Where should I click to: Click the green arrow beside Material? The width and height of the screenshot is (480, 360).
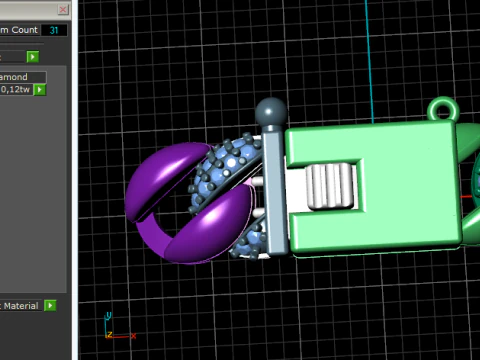(50, 305)
